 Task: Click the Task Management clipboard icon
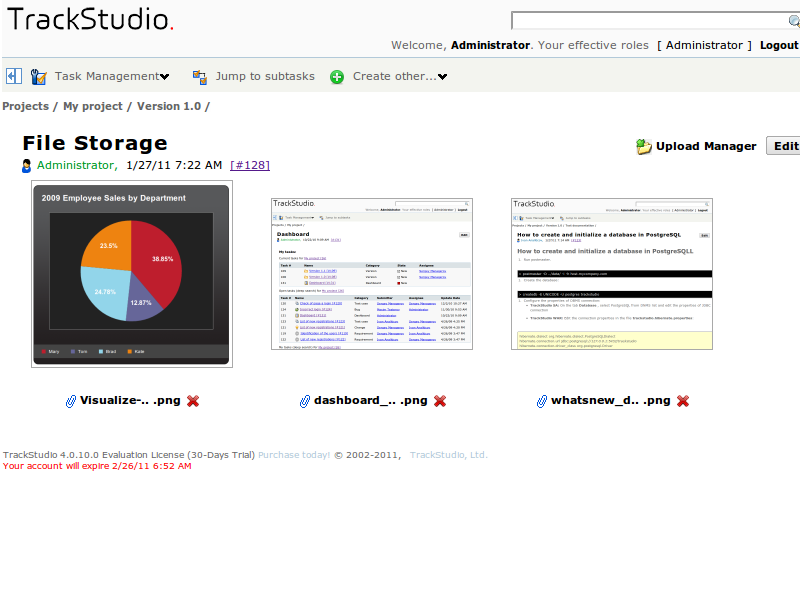click(x=38, y=77)
